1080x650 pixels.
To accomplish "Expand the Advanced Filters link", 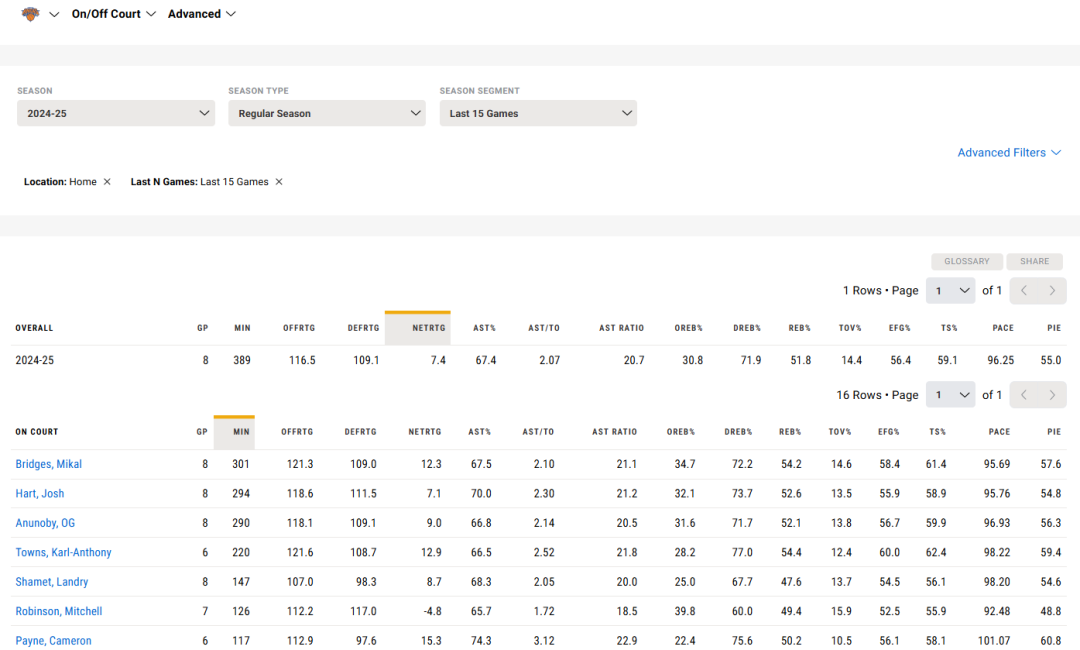I will [1009, 152].
